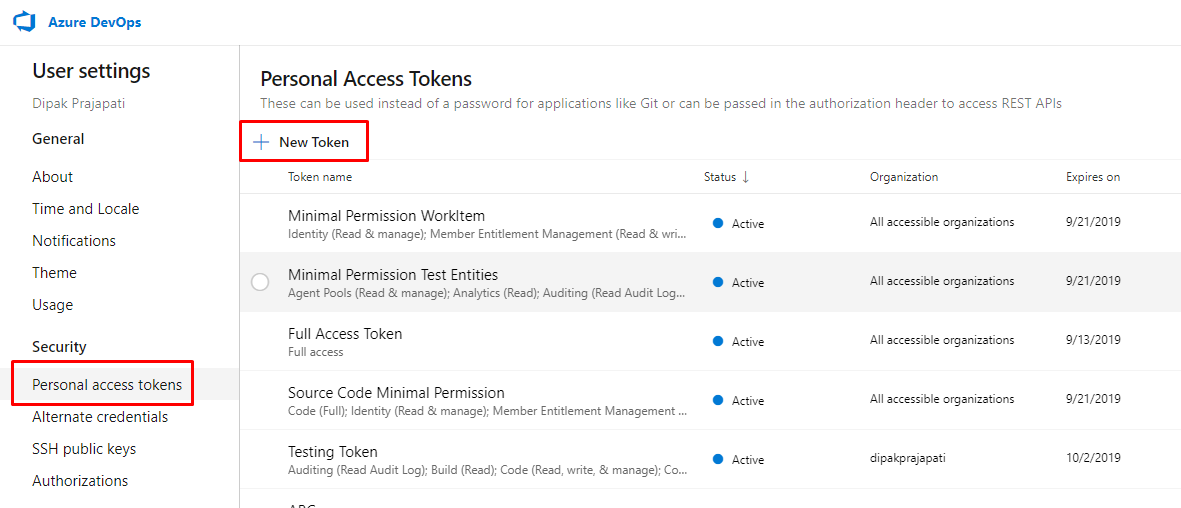The image size is (1181, 508).
Task: Create a New Token
Action: (x=313, y=142)
